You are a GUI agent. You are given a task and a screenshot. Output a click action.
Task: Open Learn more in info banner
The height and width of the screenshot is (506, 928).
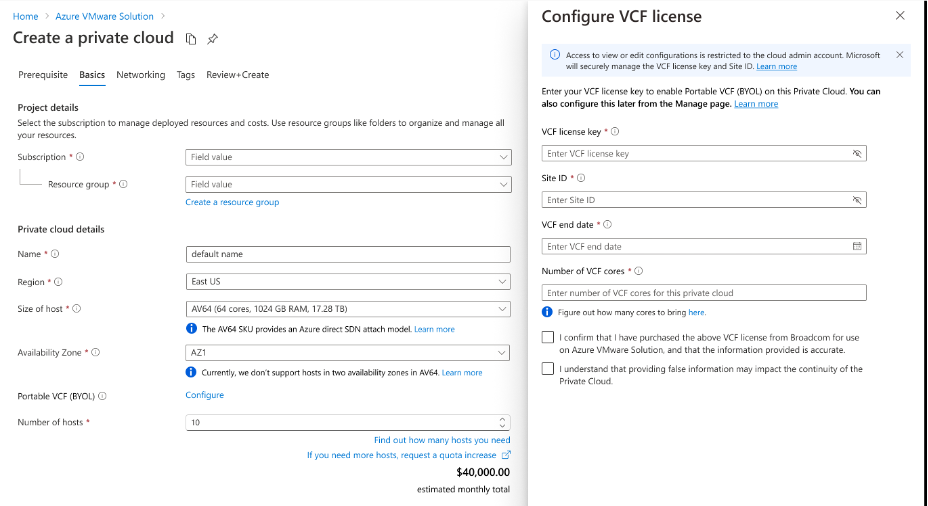click(x=776, y=66)
